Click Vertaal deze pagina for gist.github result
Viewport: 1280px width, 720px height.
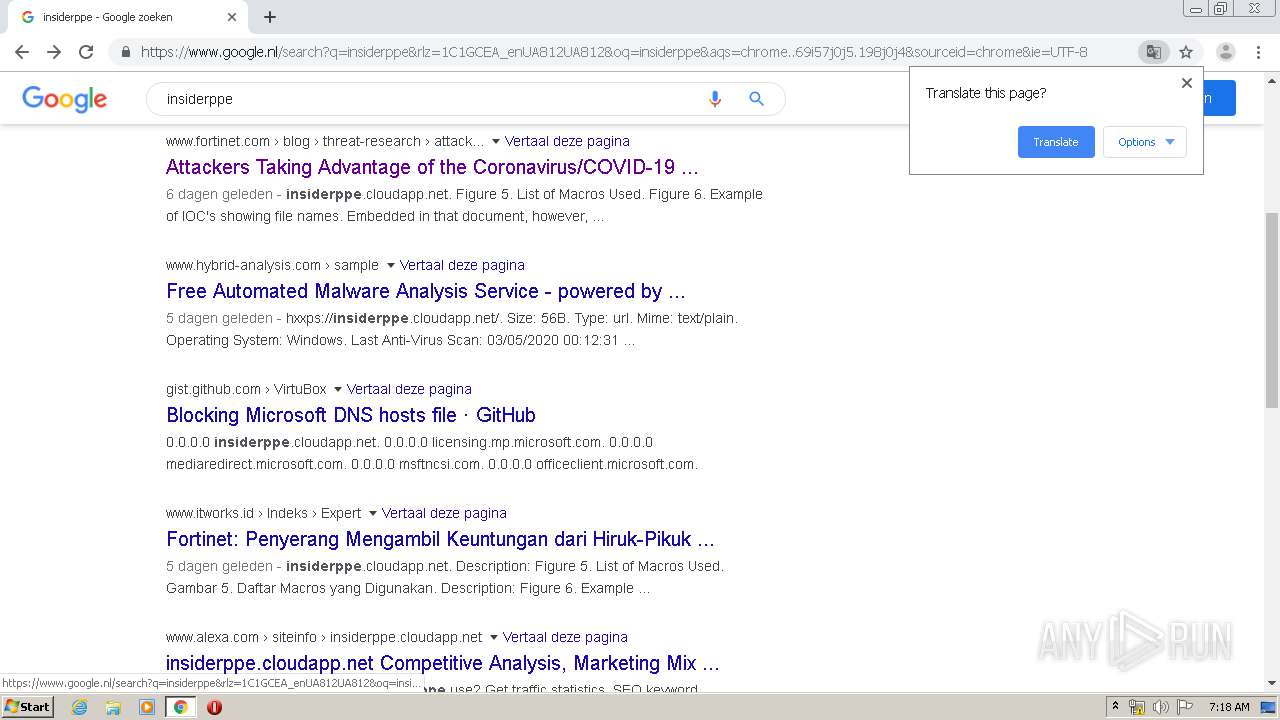click(x=409, y=389)
